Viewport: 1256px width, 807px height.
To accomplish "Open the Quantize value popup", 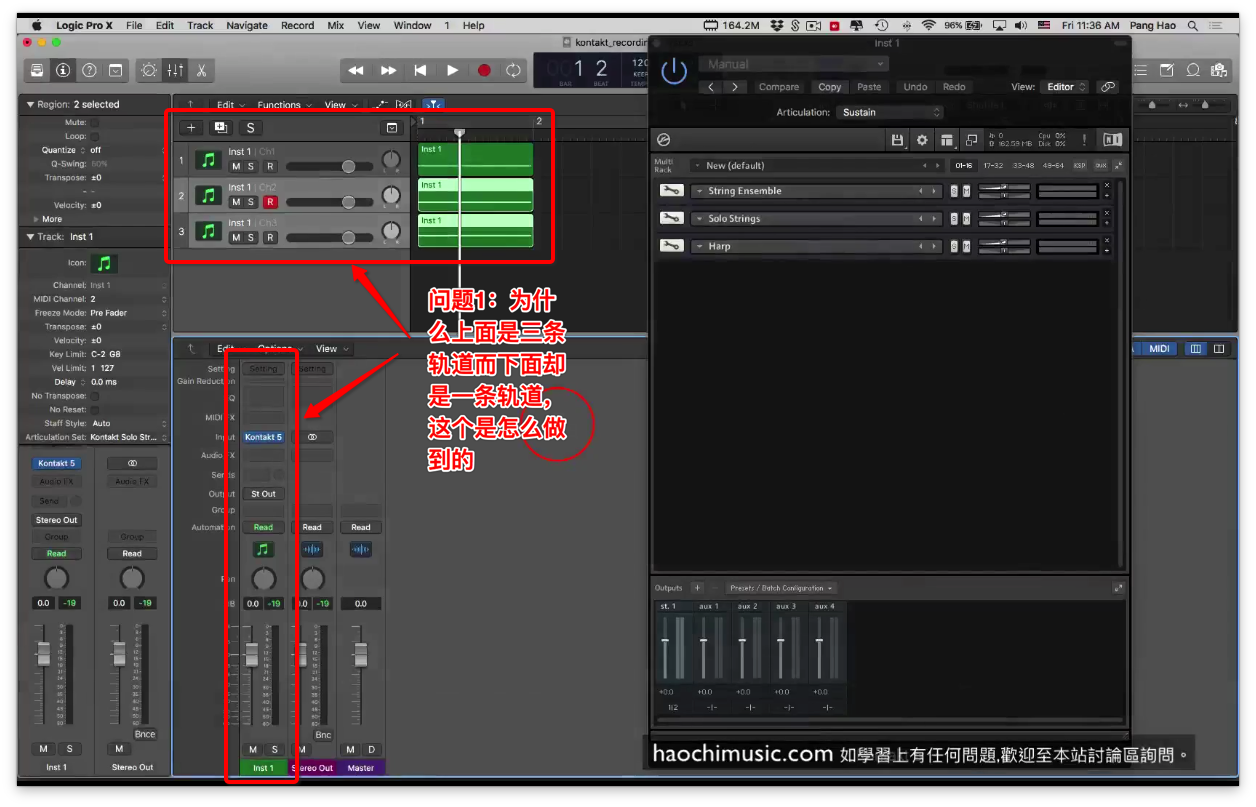I will [129, 150].
